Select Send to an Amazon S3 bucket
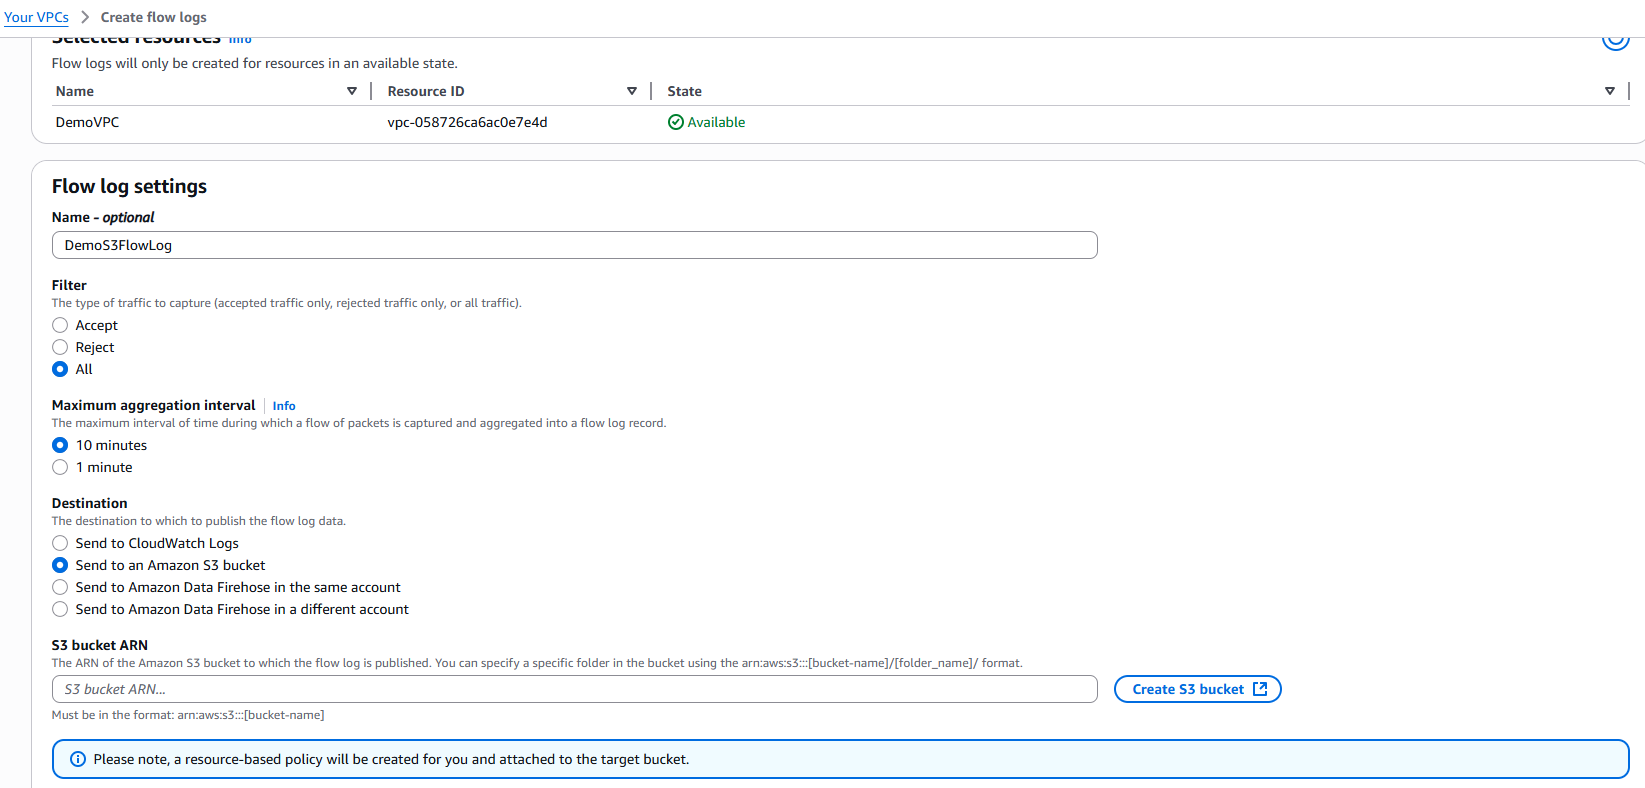1645x788 pixels. [x=60, y=565]
